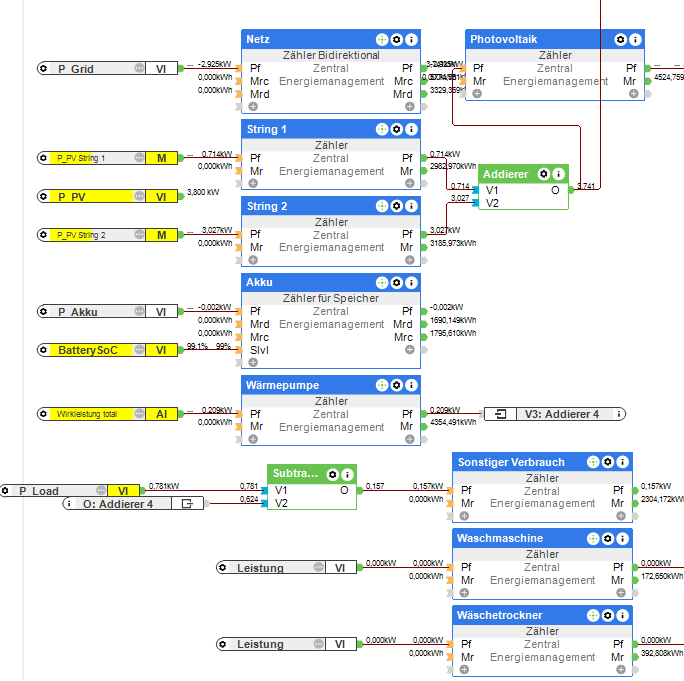Click info icon on Addierer block
The image size is (684, 681).
pyautogui.click(x=558, y=174)
